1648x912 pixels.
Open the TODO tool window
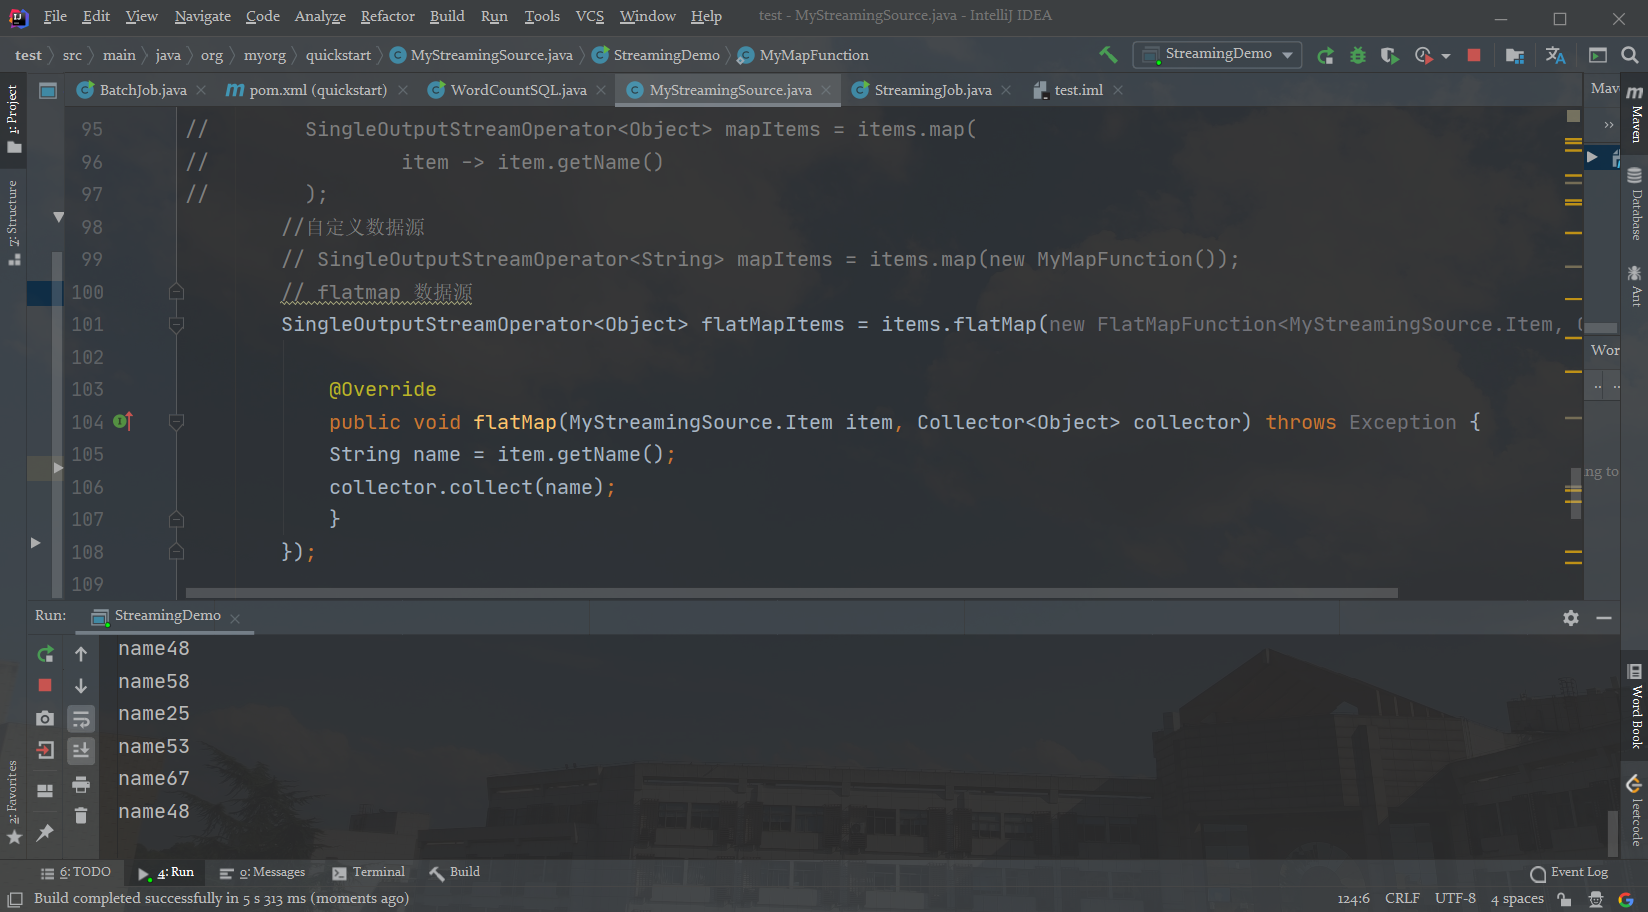click(76, 872)
